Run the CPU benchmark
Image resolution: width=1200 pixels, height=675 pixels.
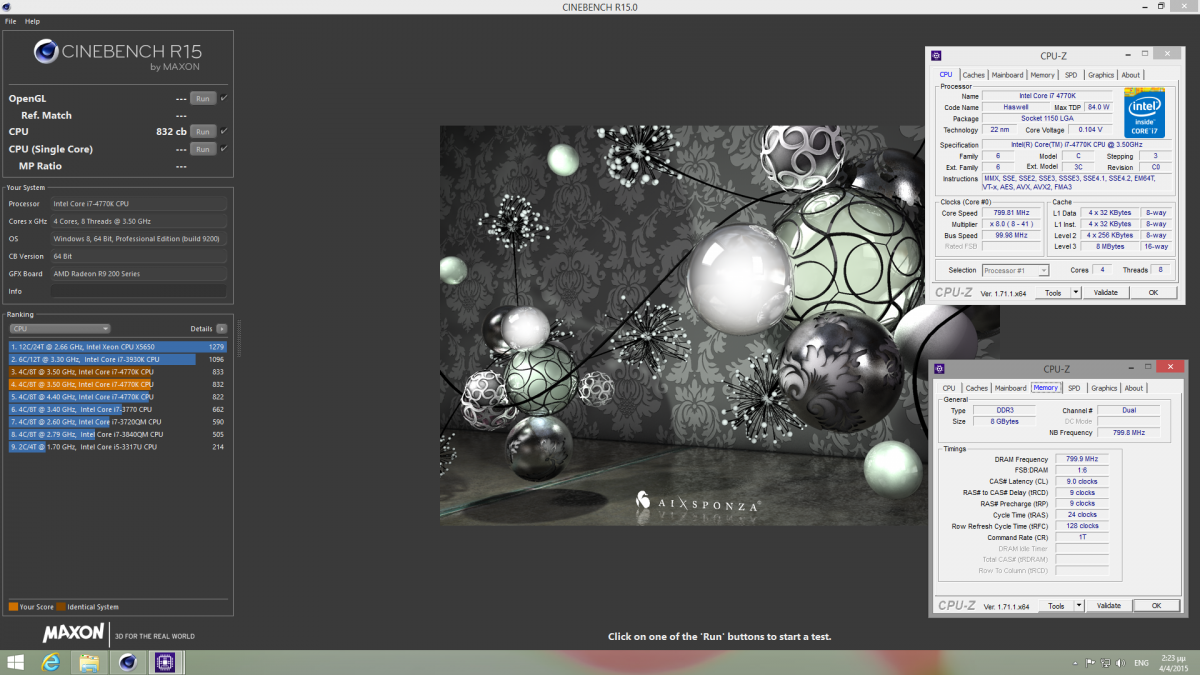[203, 131]
